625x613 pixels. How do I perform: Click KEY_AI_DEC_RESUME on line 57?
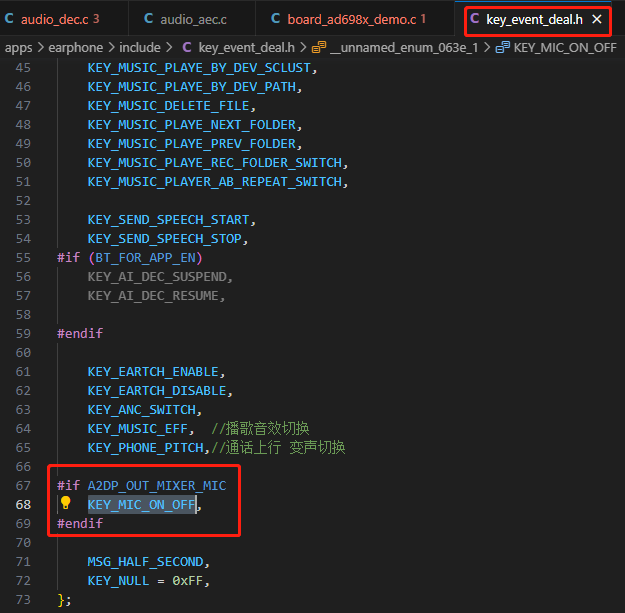click(x=153, y=296)
